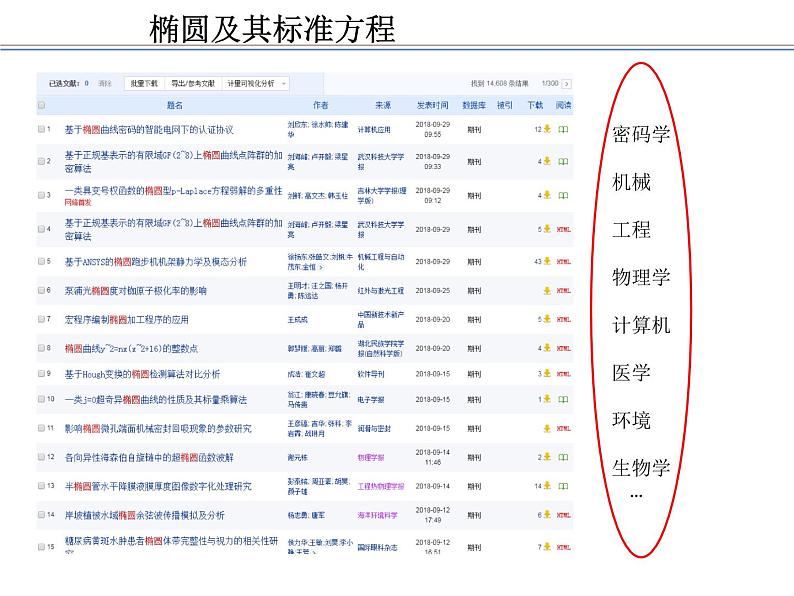Screen dimensions: 794x596
Task: Open source journal 物理学报
Action: click(x=371, y=457)
